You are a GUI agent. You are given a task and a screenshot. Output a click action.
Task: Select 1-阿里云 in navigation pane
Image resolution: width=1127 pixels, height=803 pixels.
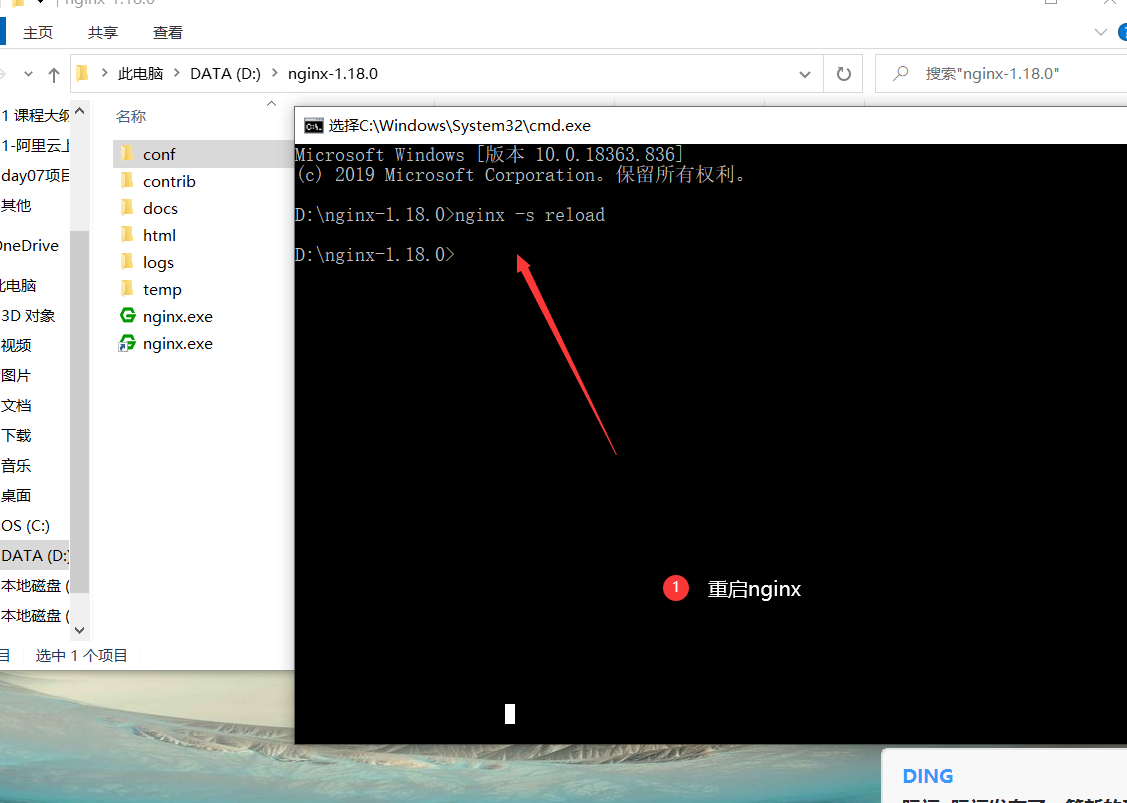[35, 146]
